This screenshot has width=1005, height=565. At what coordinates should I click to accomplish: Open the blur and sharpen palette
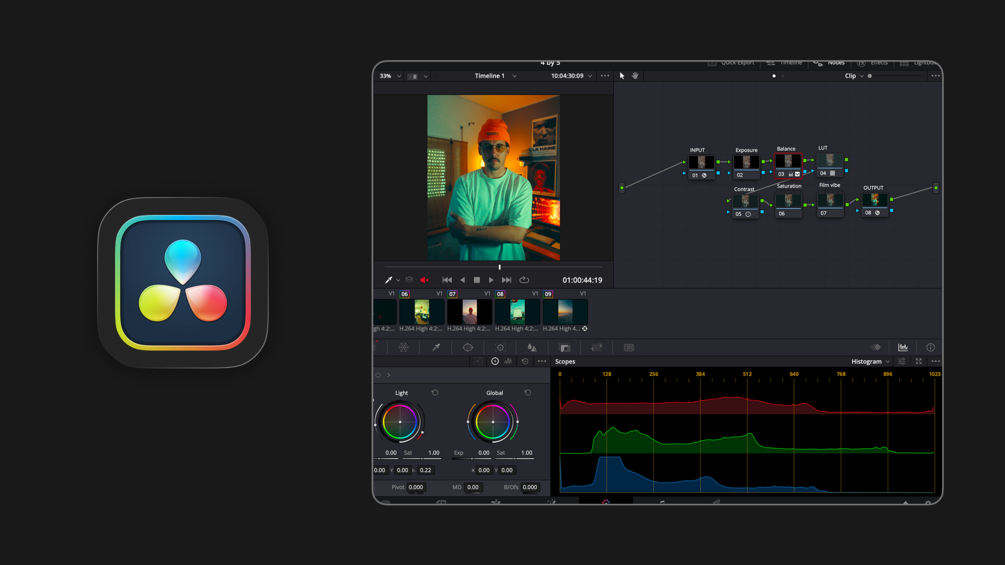tap(532, 347)
